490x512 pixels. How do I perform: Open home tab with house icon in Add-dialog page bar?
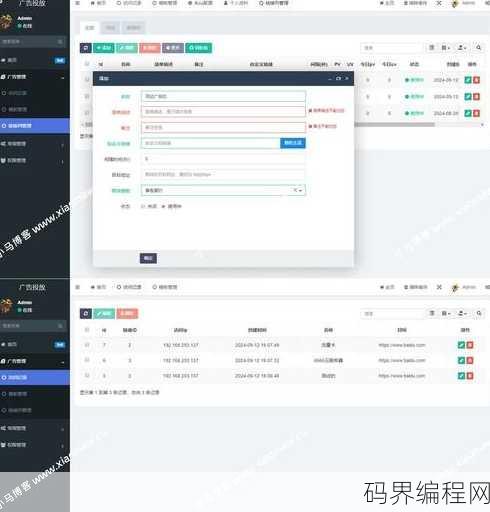[98, 3]
